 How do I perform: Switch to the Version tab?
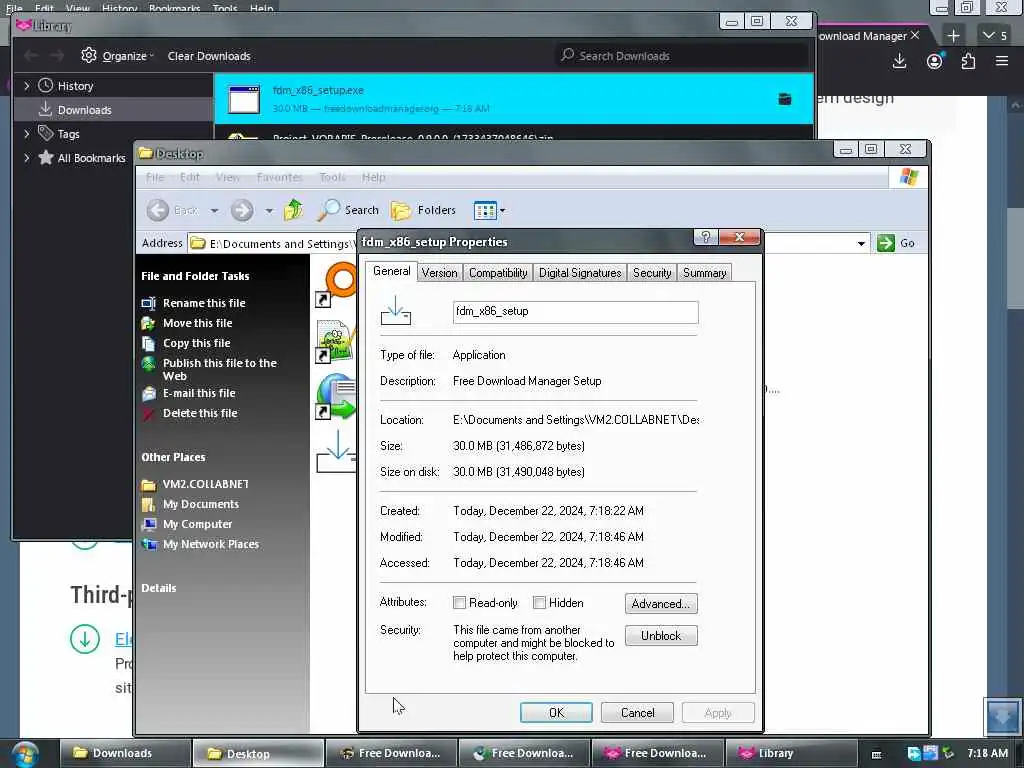(x=439, y=272)
